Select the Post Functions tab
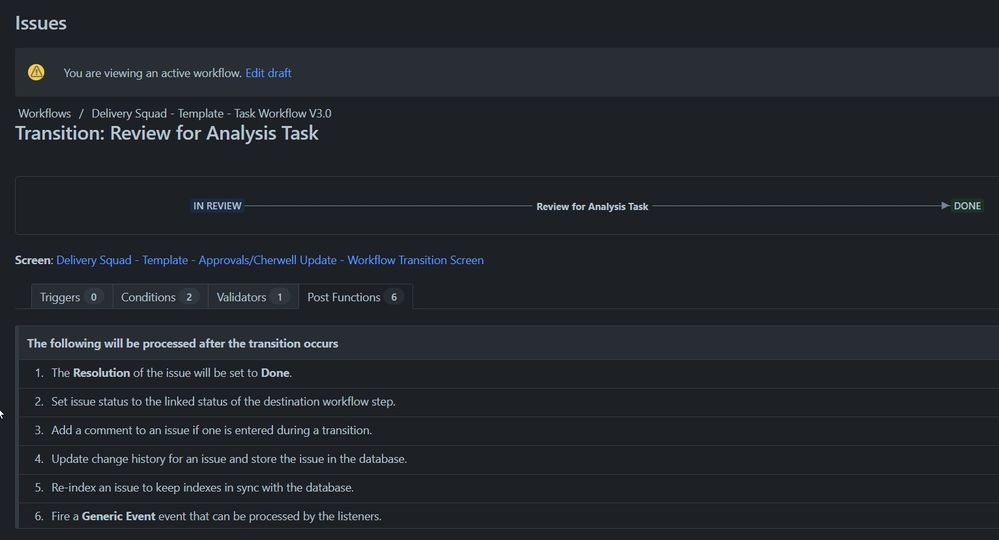The width and height of the screenshot is (999, 540). point(355,297)
